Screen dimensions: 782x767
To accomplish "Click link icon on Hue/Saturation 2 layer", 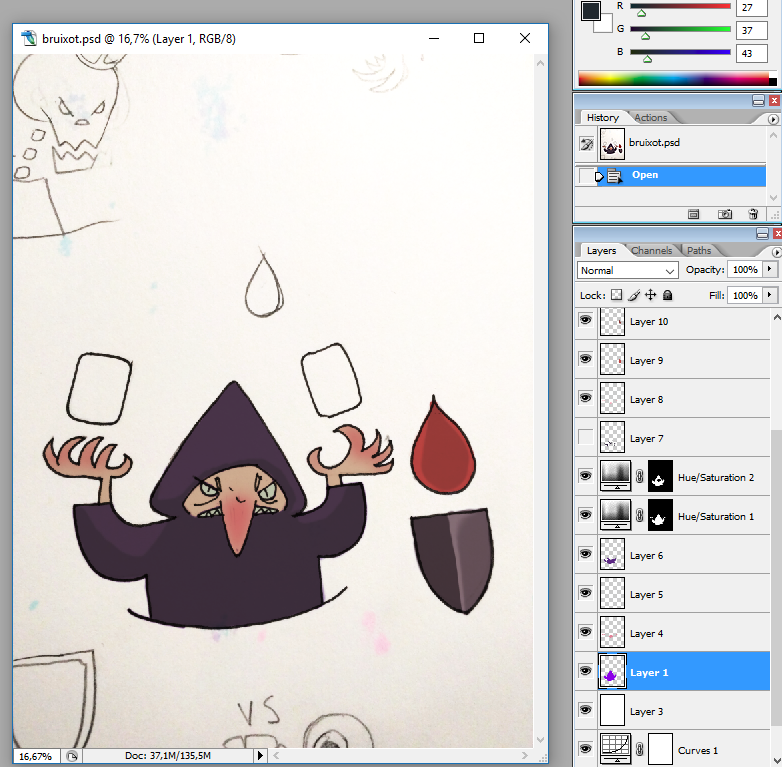I will [x=639, y=477].
